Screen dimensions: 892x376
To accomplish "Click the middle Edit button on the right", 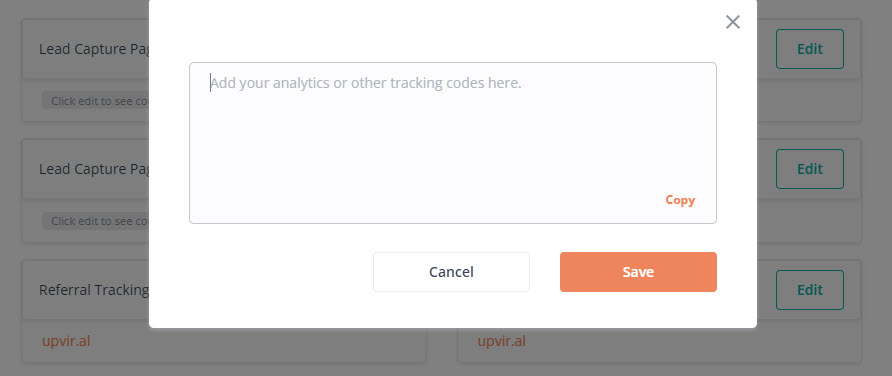I will pyautogui.click(x=809, y=169).
